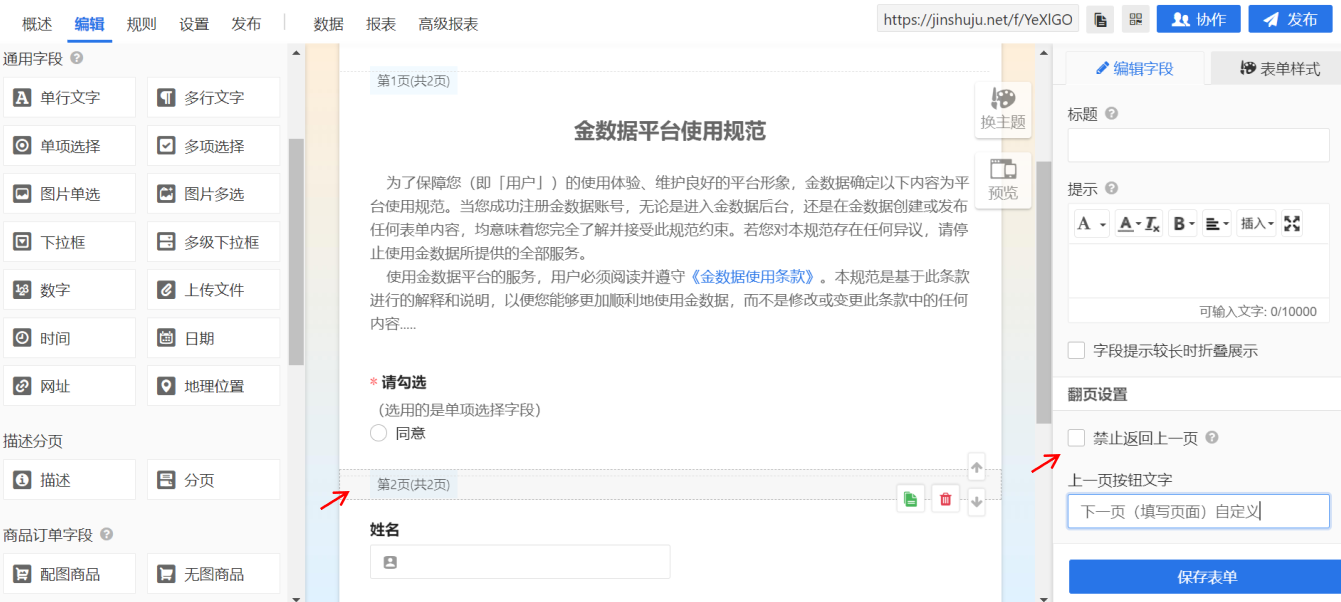Open the text alignment dropdown
This screenshot has width=1341, height=602.
coord(1216,223)
